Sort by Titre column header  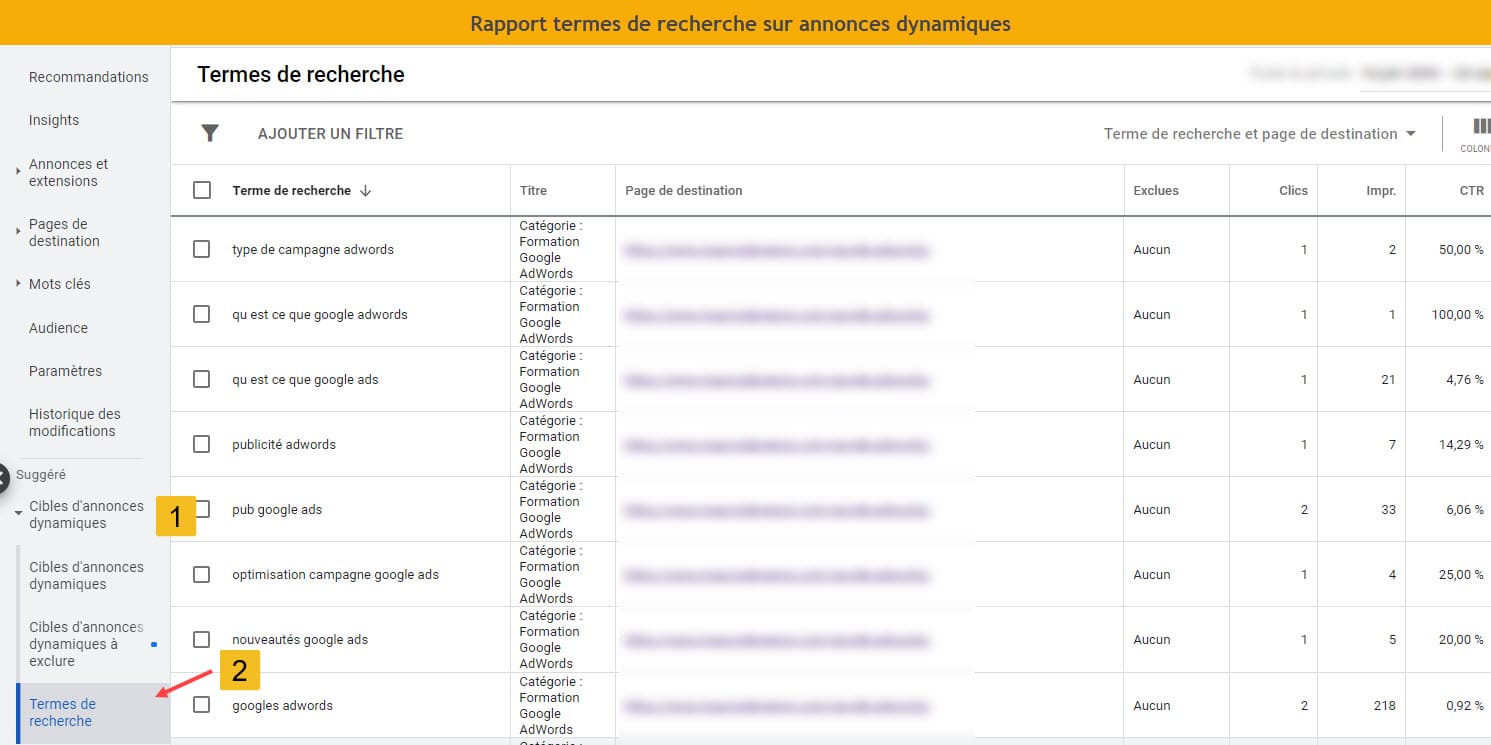point(533,191)
